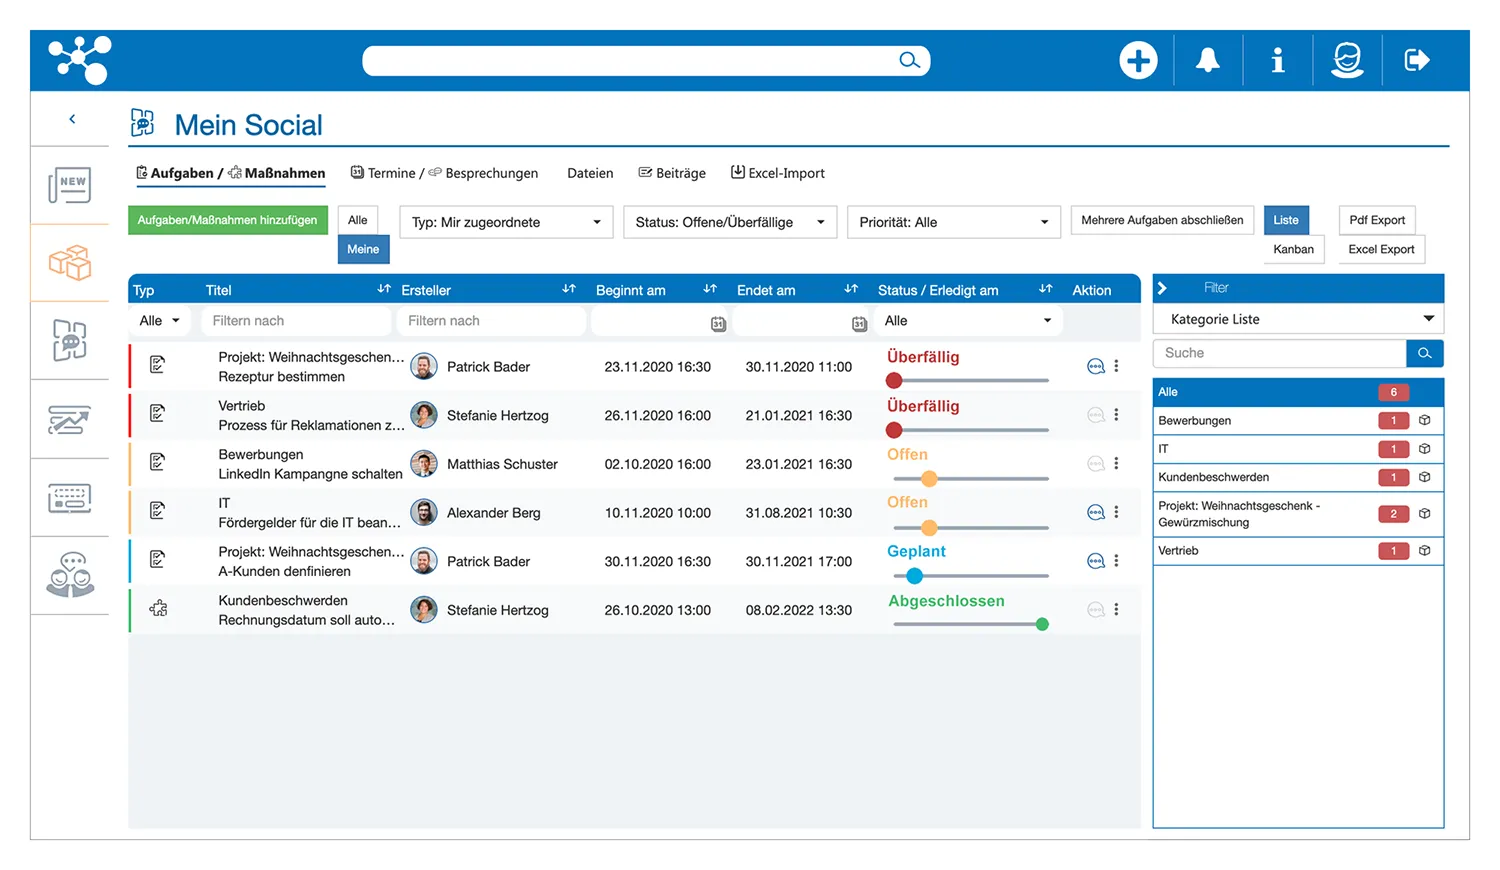Click the cube icon next to Bewerbungen

[1425, 421]
